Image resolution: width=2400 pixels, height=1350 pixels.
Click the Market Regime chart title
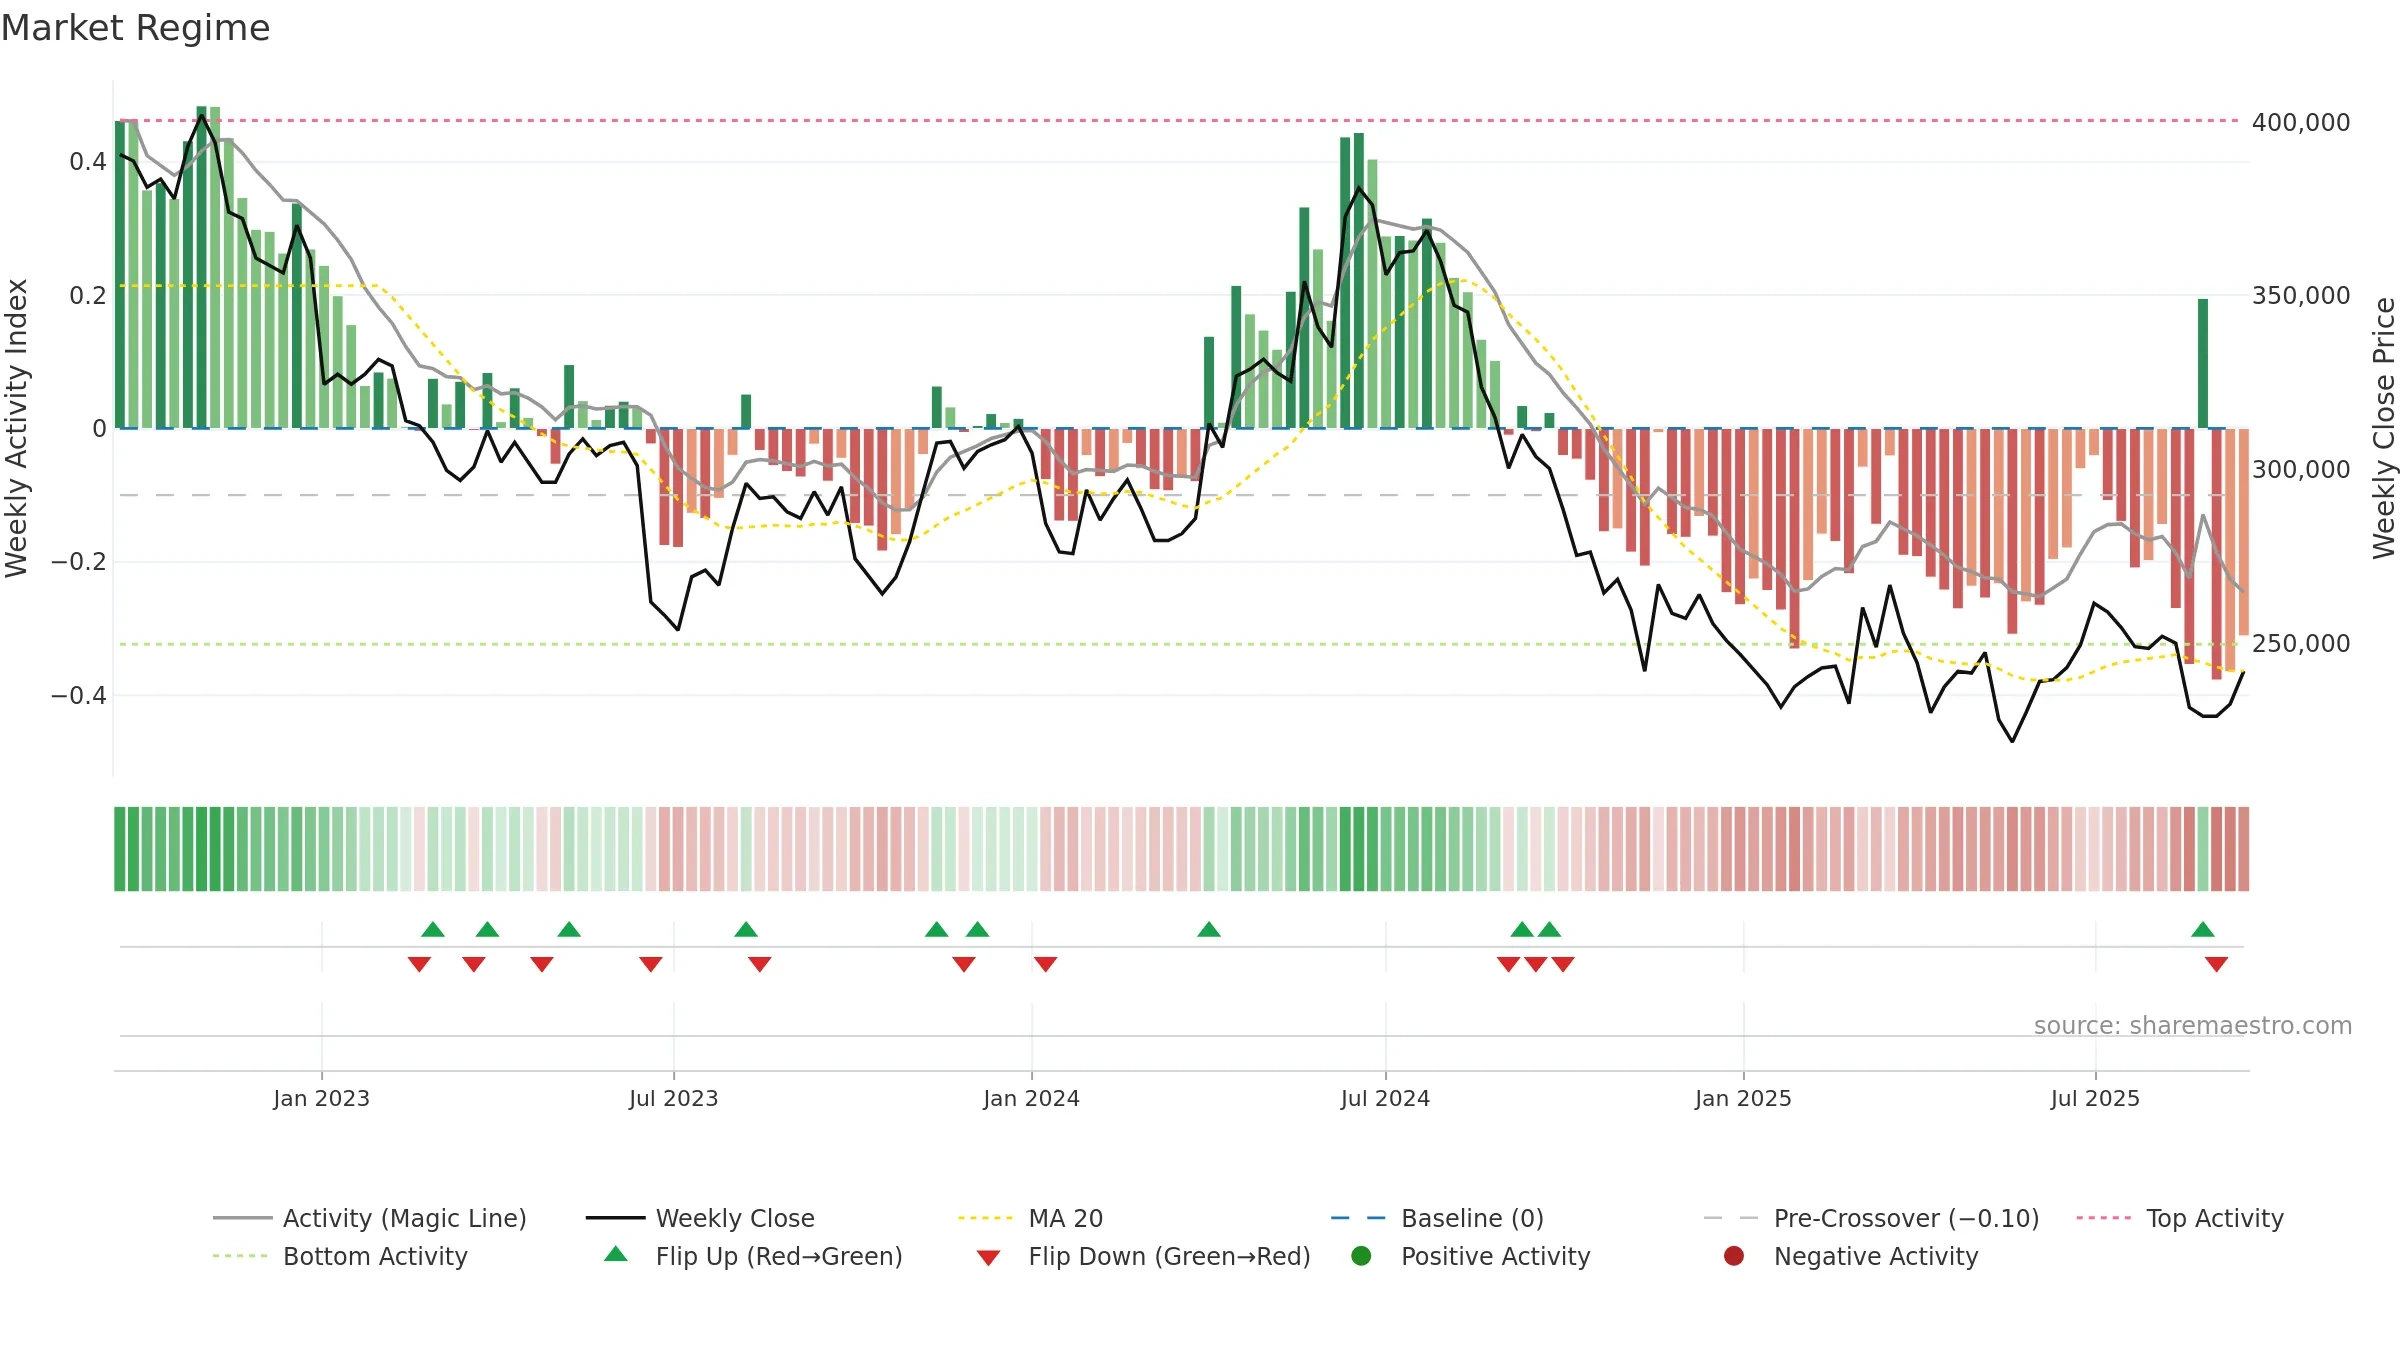(135, 28)
